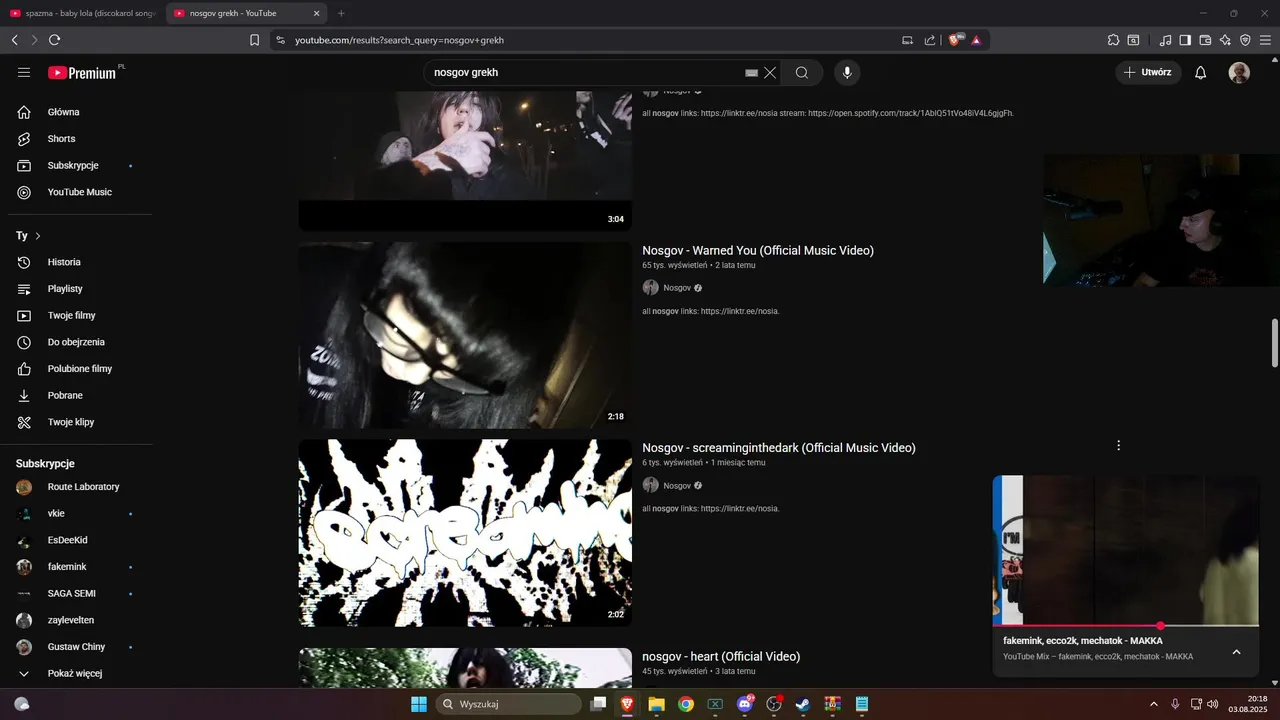Open Nosgov channel under screaminginthedark

coord(677,486)
